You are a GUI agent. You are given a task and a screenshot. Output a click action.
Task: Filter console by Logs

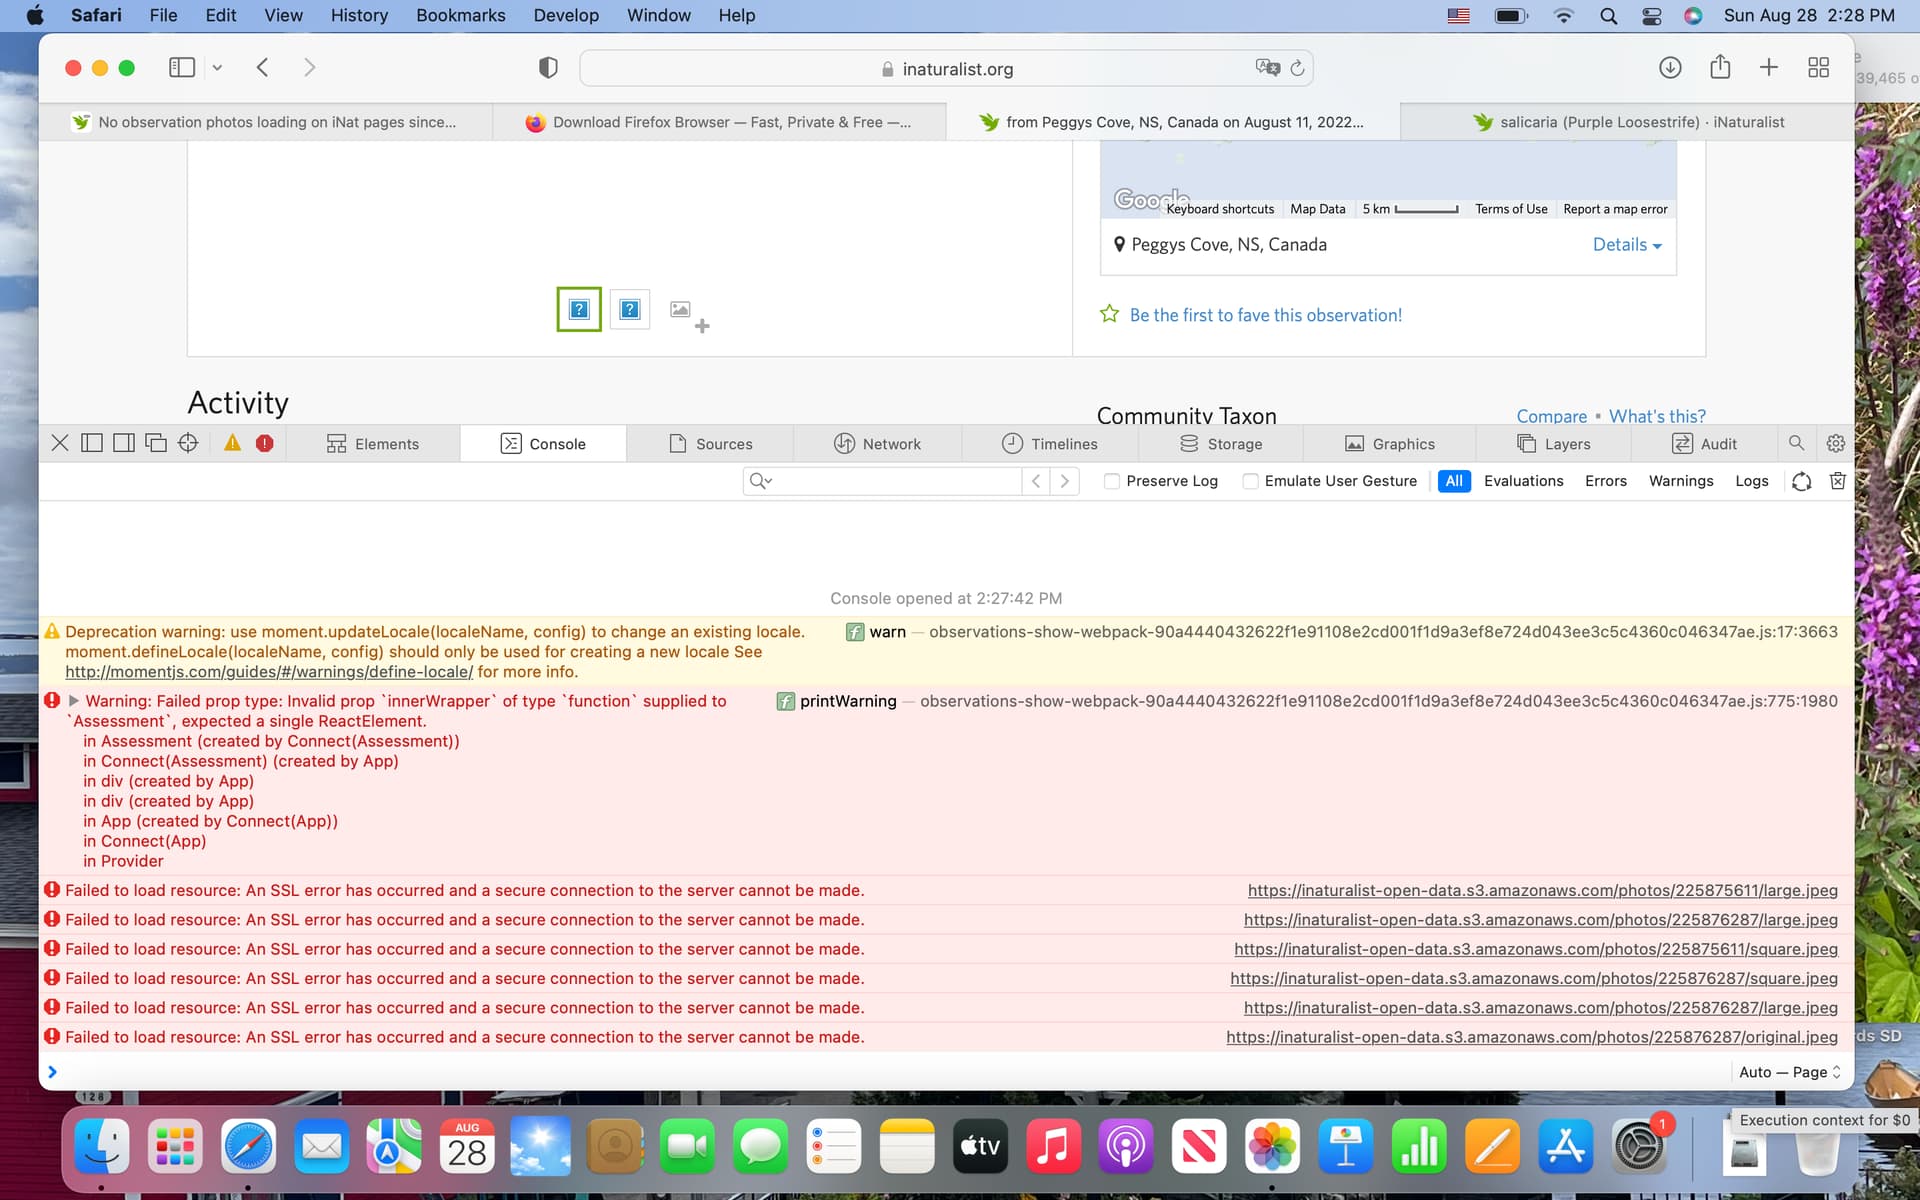(1752, 481)
